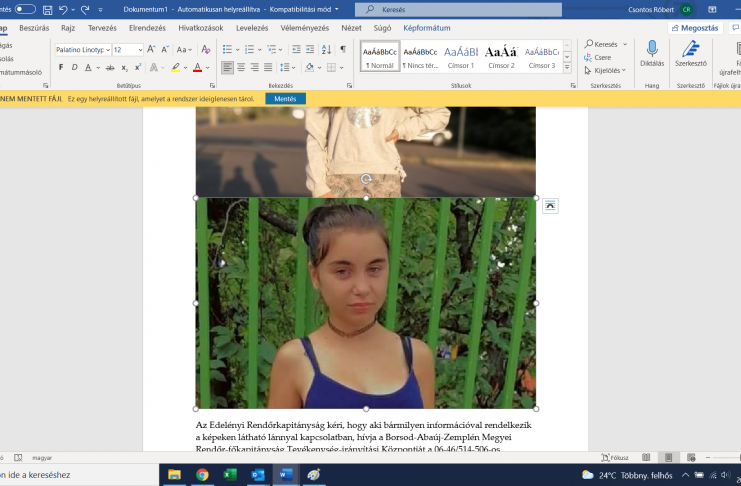Open the Szerkesztő editor pen icon
Viewport: 741px width, 486px height.
tap(690, 48)
